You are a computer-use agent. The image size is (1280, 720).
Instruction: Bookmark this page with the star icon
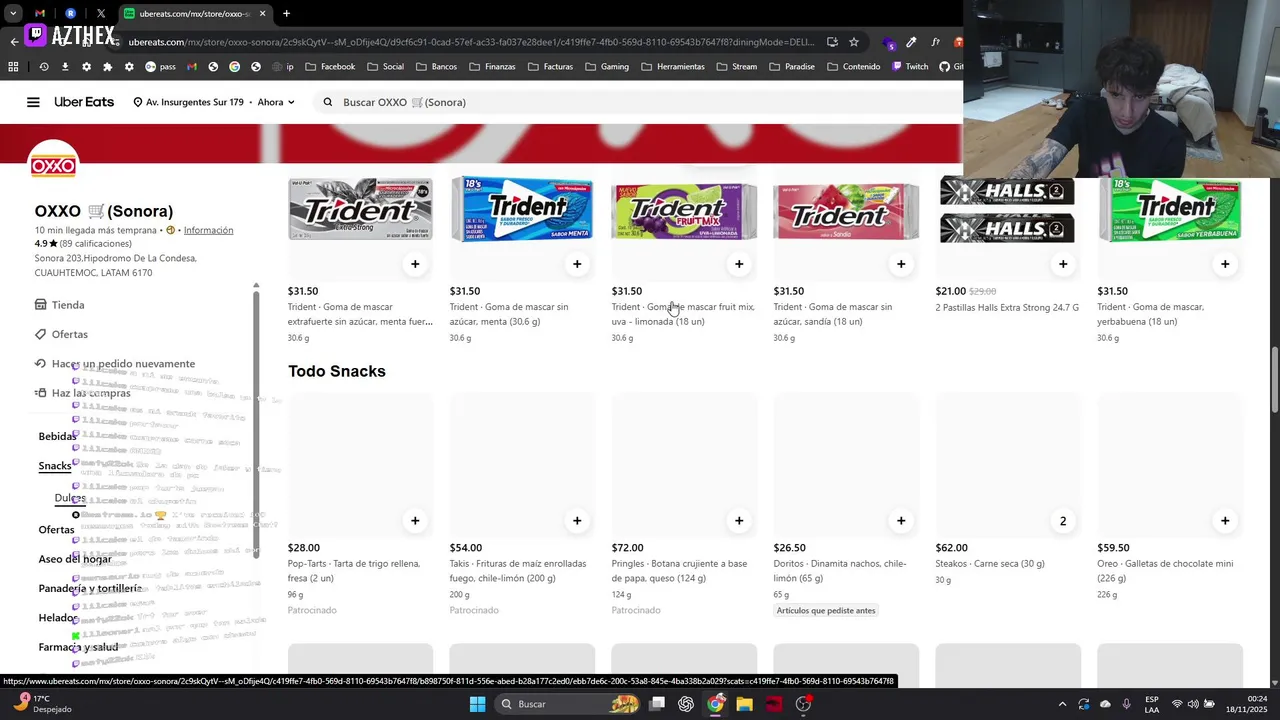pos(854,42)
